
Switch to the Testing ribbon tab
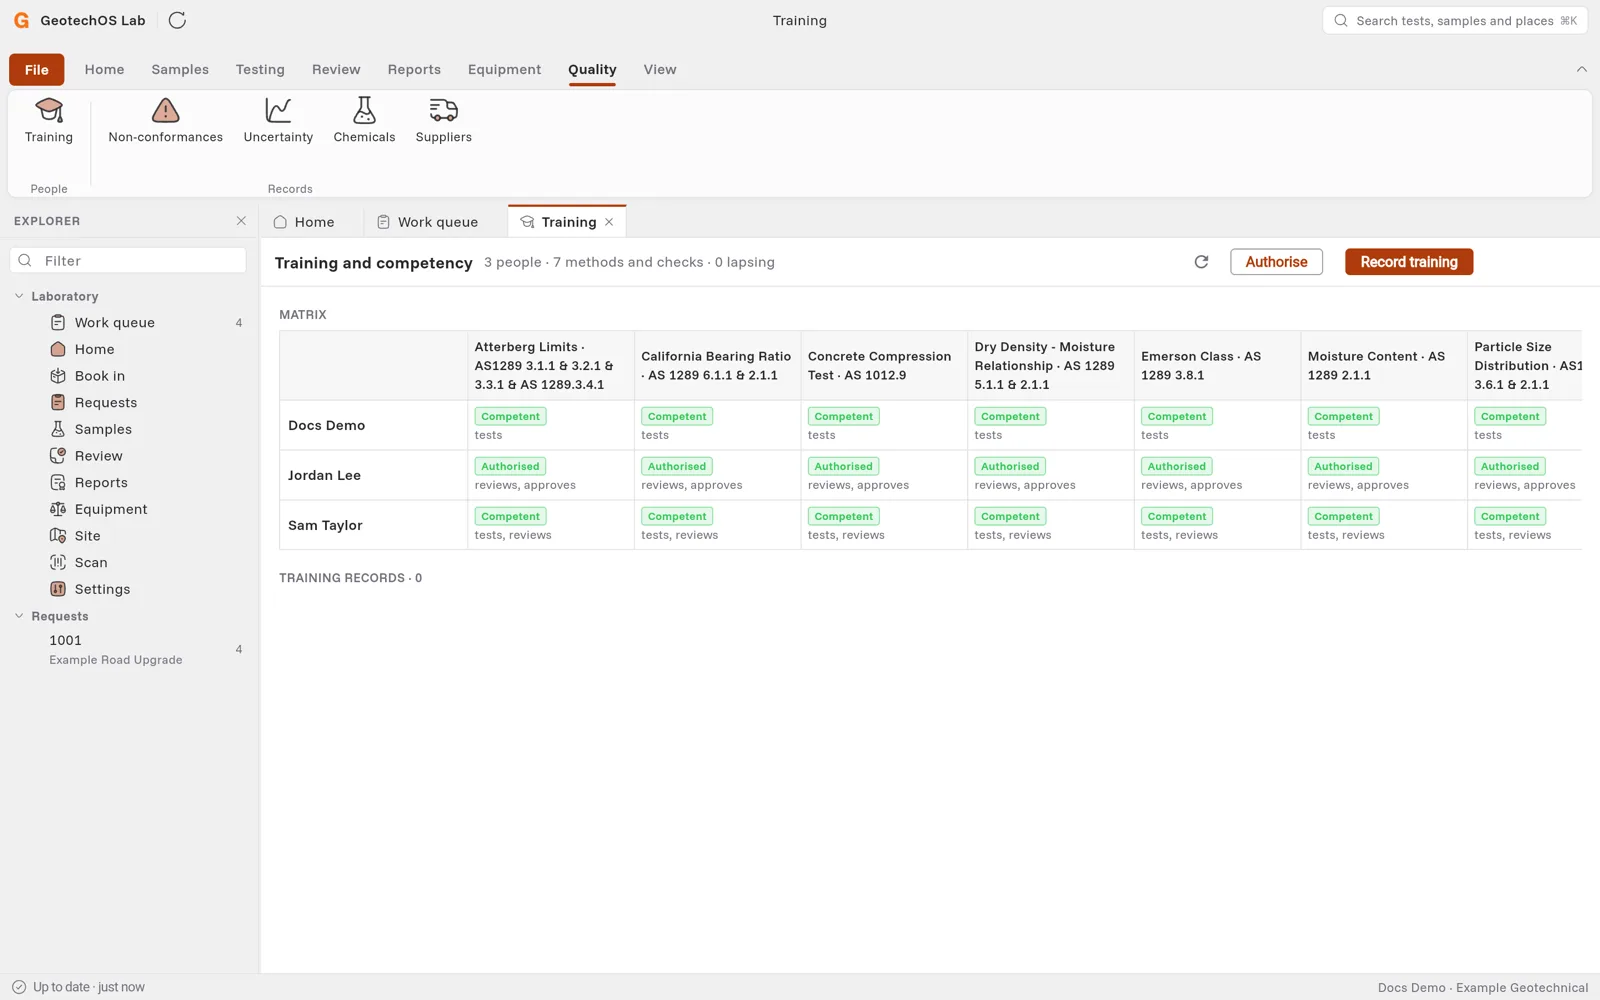[x=260, y=70]
